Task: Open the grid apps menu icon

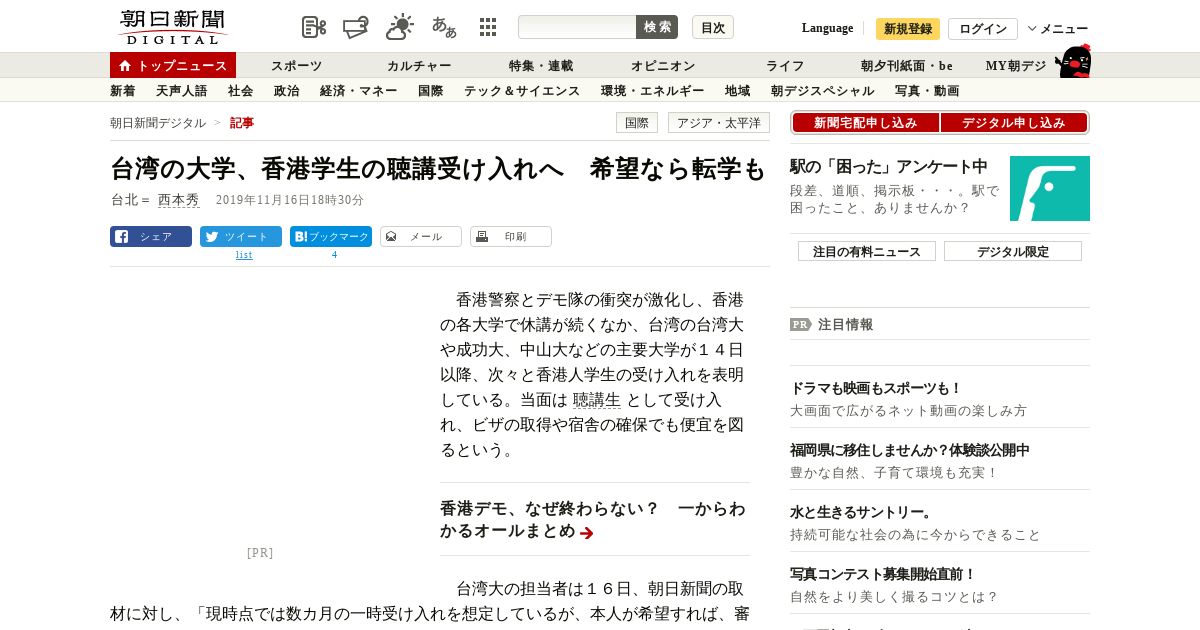Action: click(x=488, y=27)
